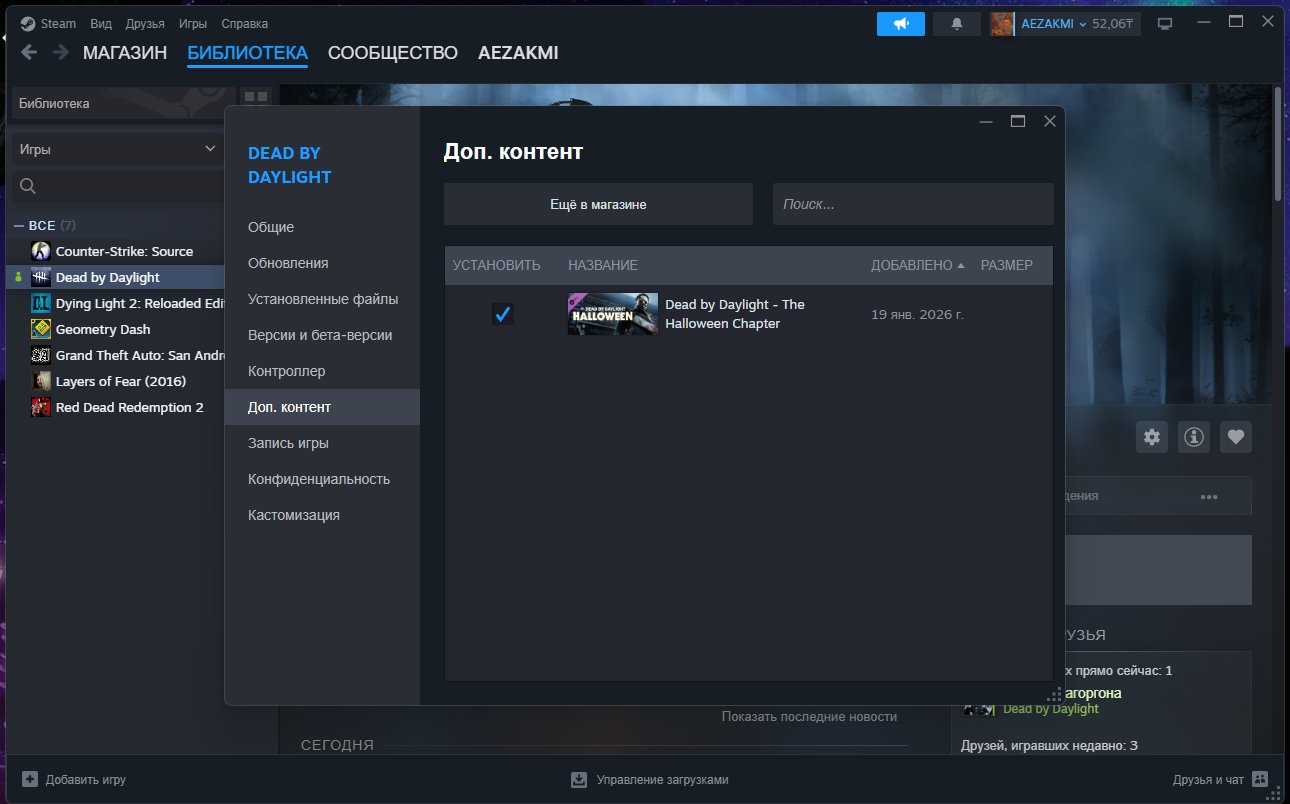Sort by the НАЗВАНИЕ column header

coord(603,265)
